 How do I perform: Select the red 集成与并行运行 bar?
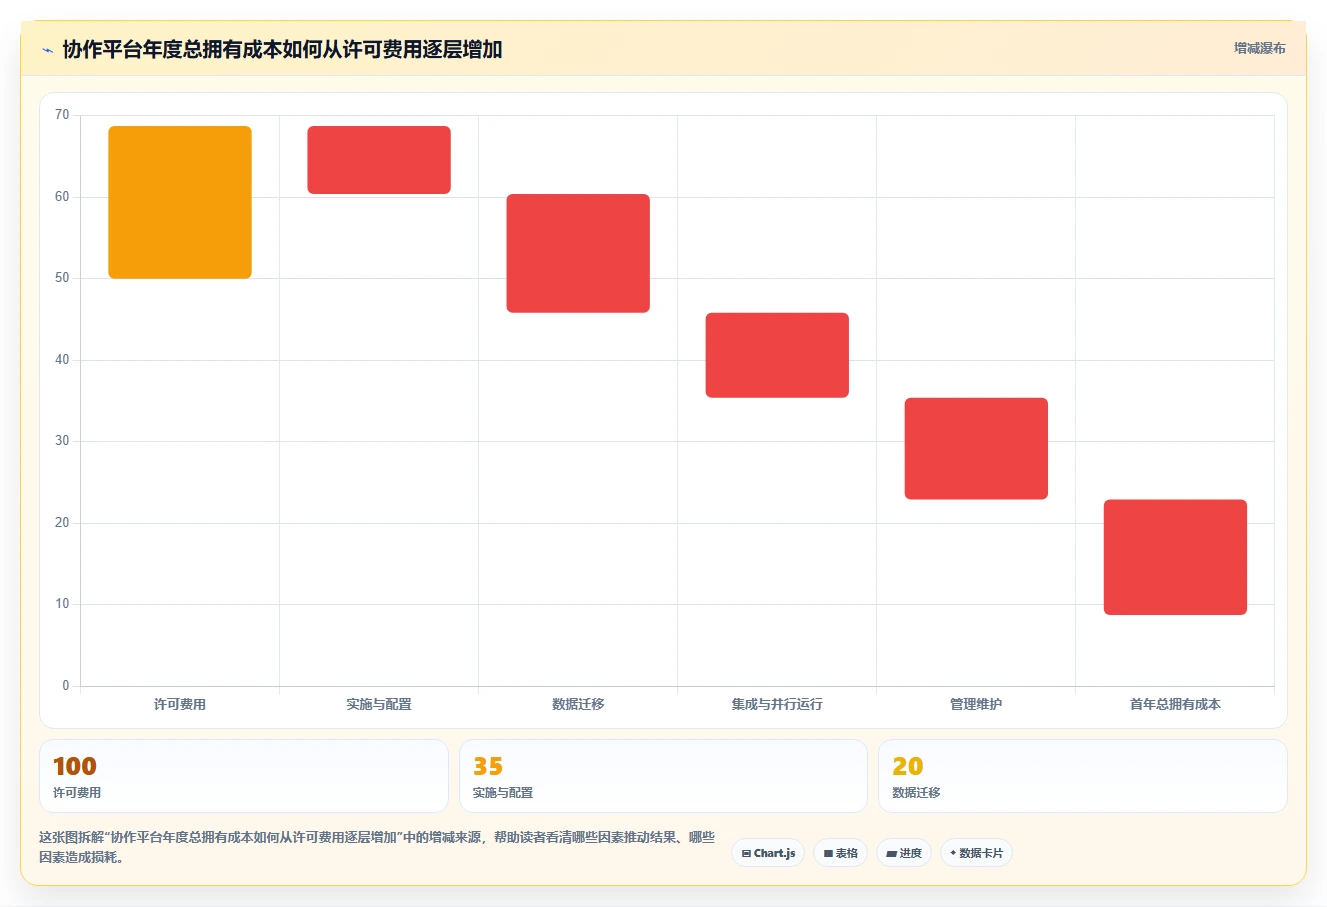pos(777,355)
